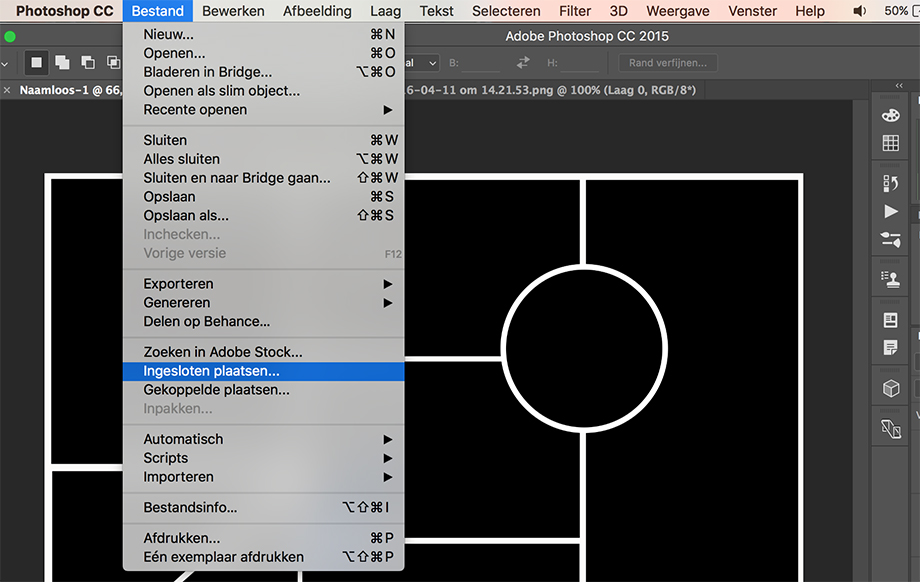Select Sluiten en naar Bridge gaan...

coord(263,178)
